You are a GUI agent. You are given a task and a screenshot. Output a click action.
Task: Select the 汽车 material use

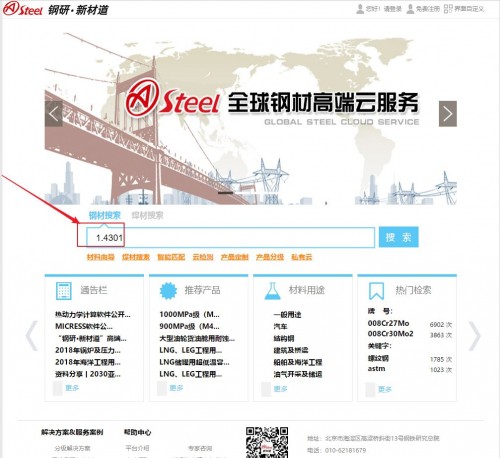280,326
